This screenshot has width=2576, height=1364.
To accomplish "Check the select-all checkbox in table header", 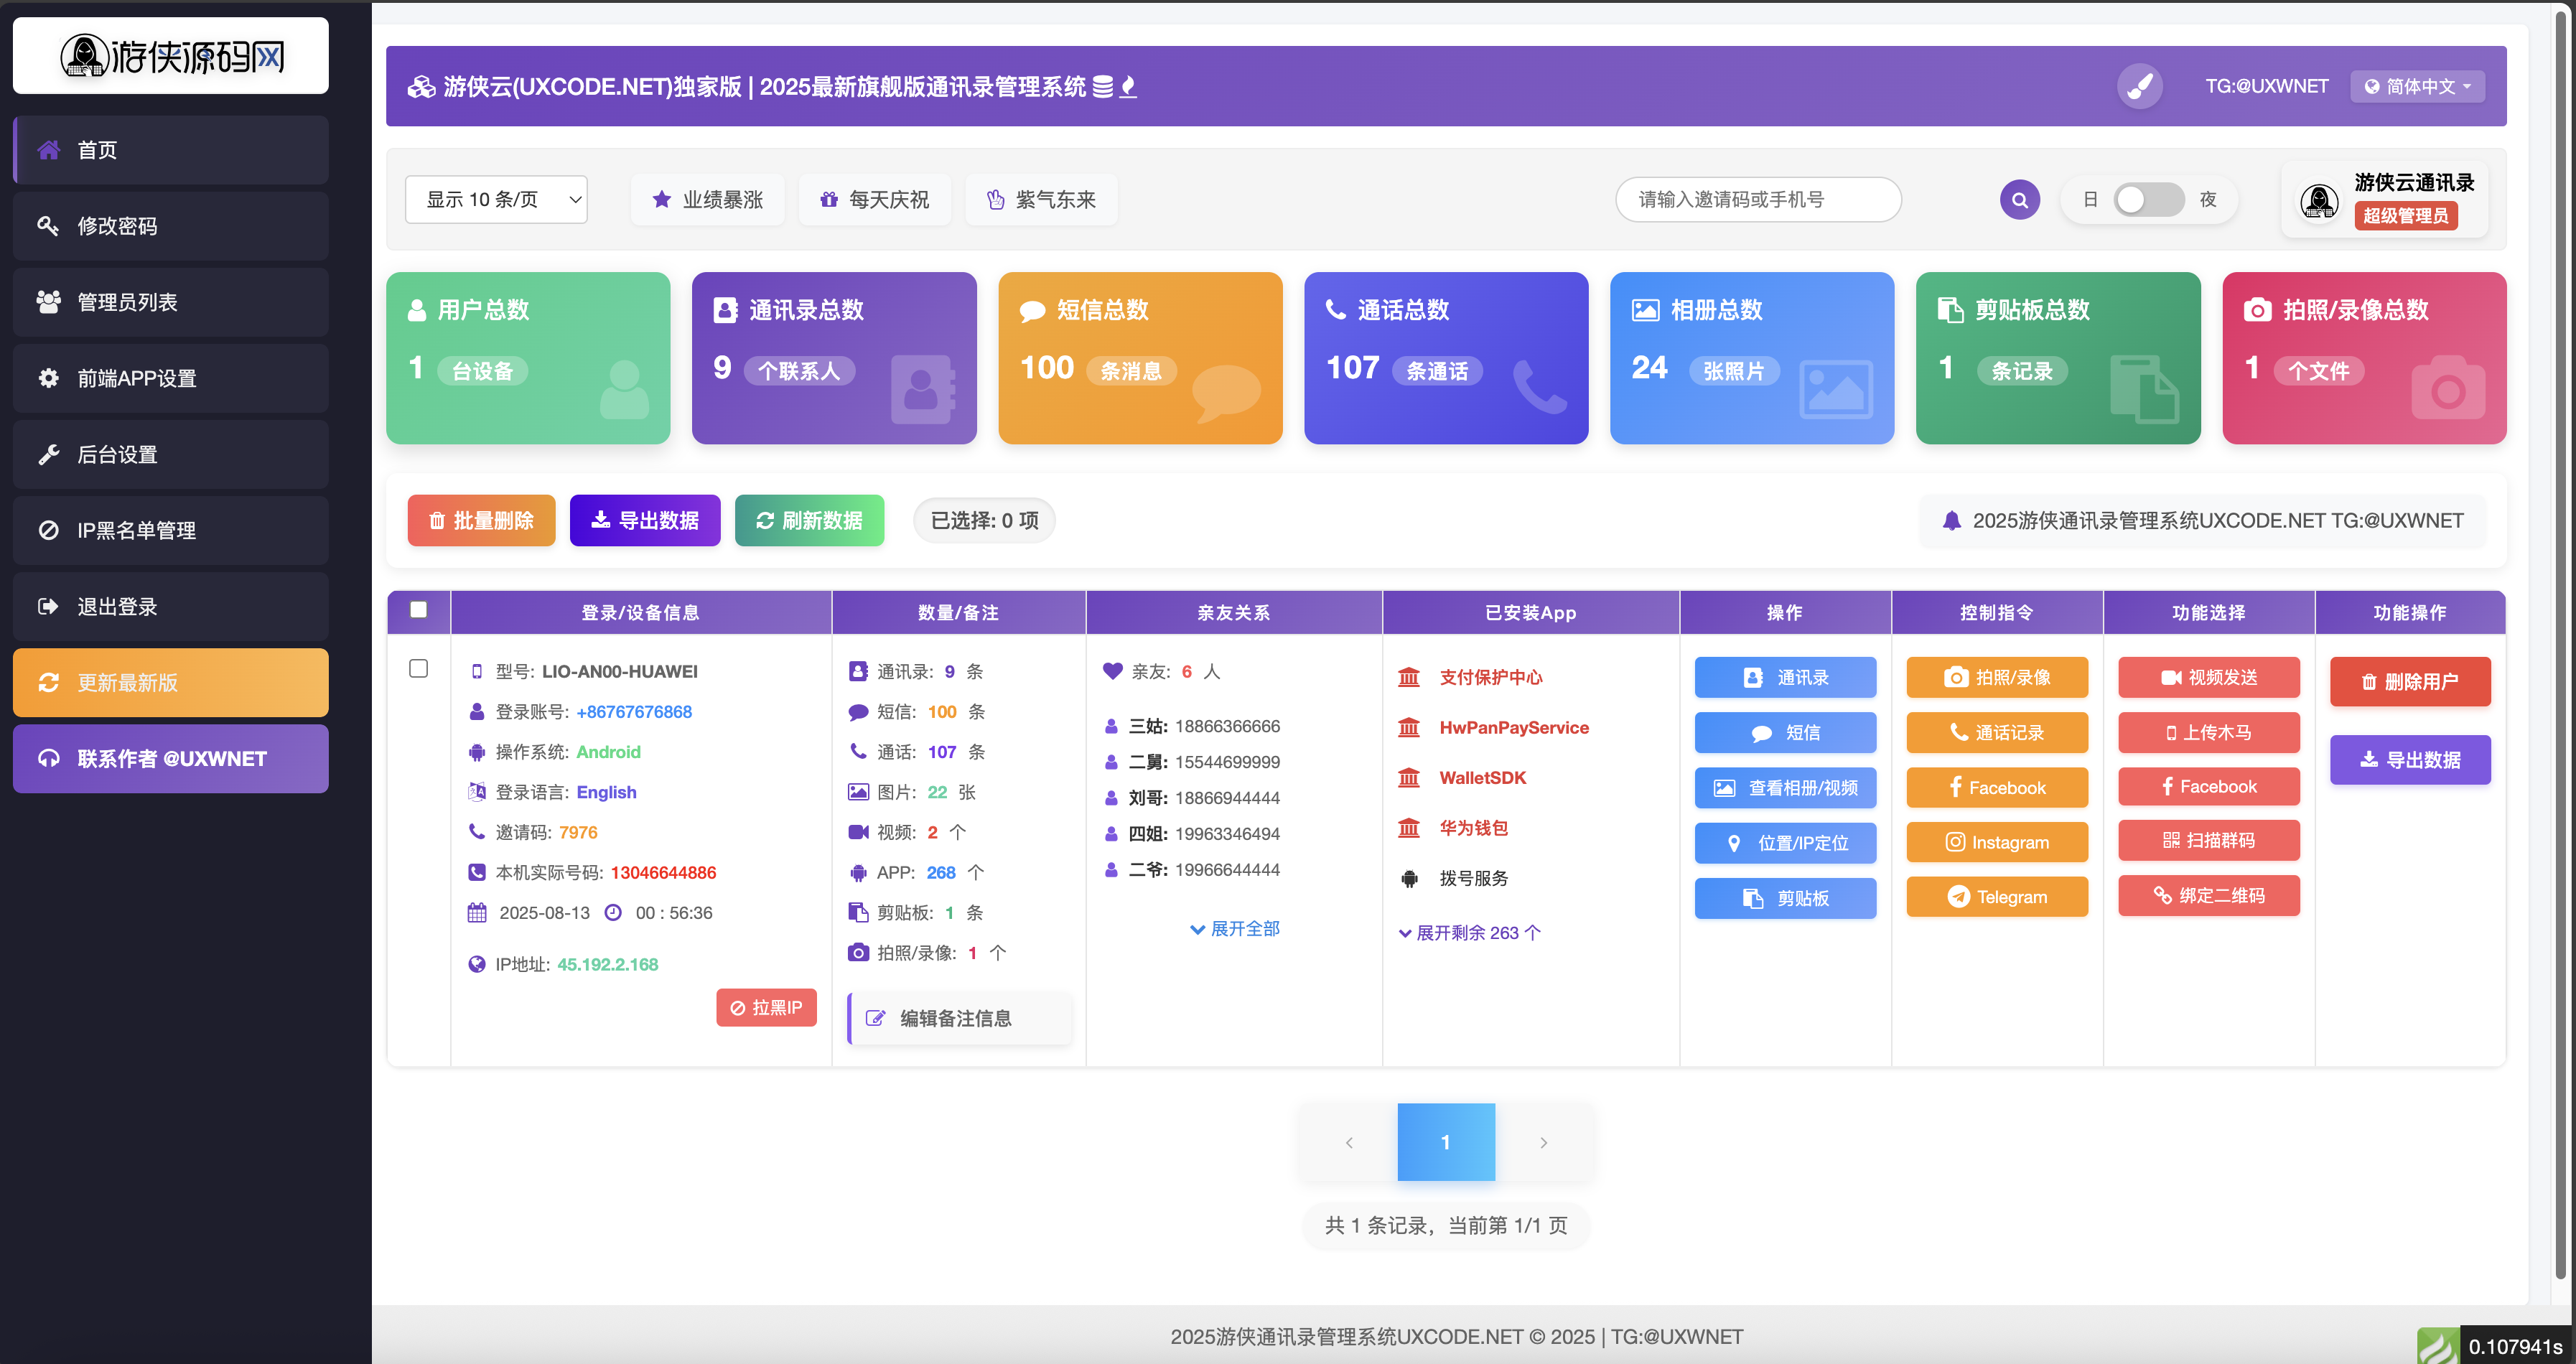I will click(418, 610).
